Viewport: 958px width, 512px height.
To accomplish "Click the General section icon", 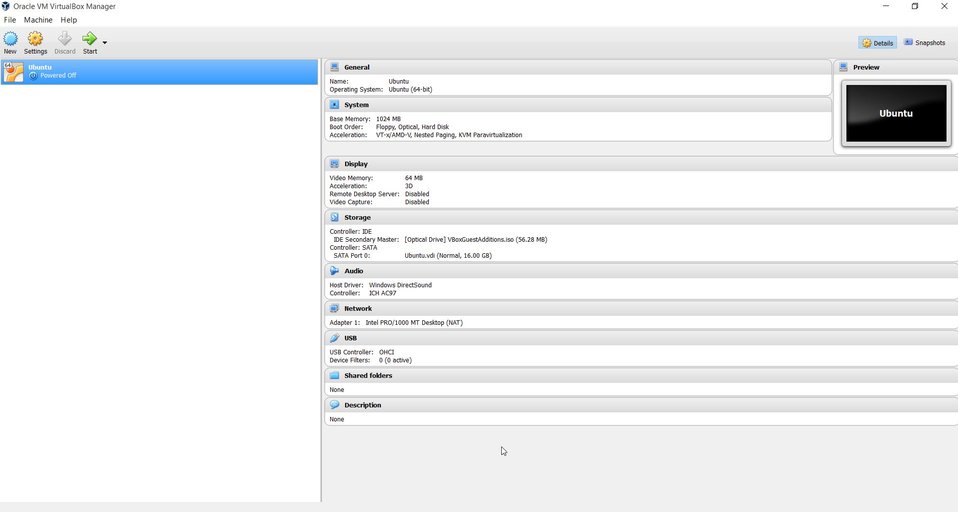I will click(x=334, y=67).
